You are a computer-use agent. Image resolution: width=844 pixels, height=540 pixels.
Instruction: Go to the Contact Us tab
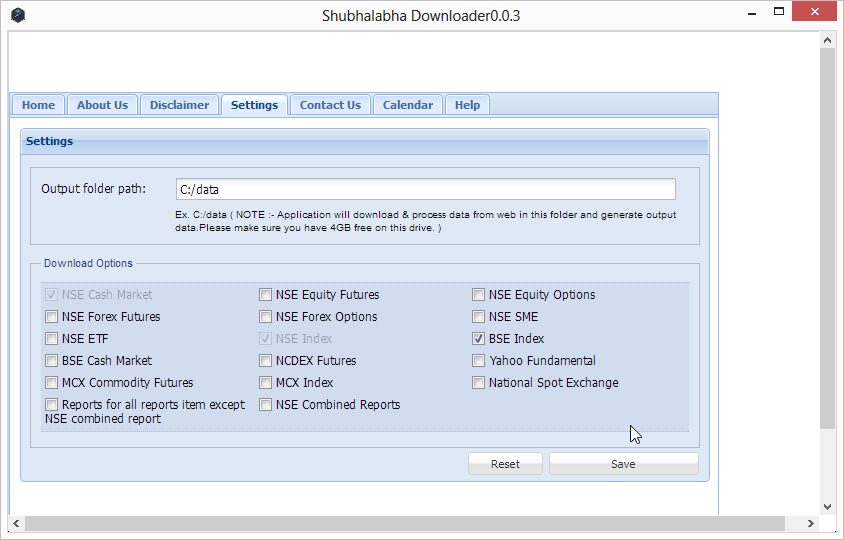[x=330, y=105]
